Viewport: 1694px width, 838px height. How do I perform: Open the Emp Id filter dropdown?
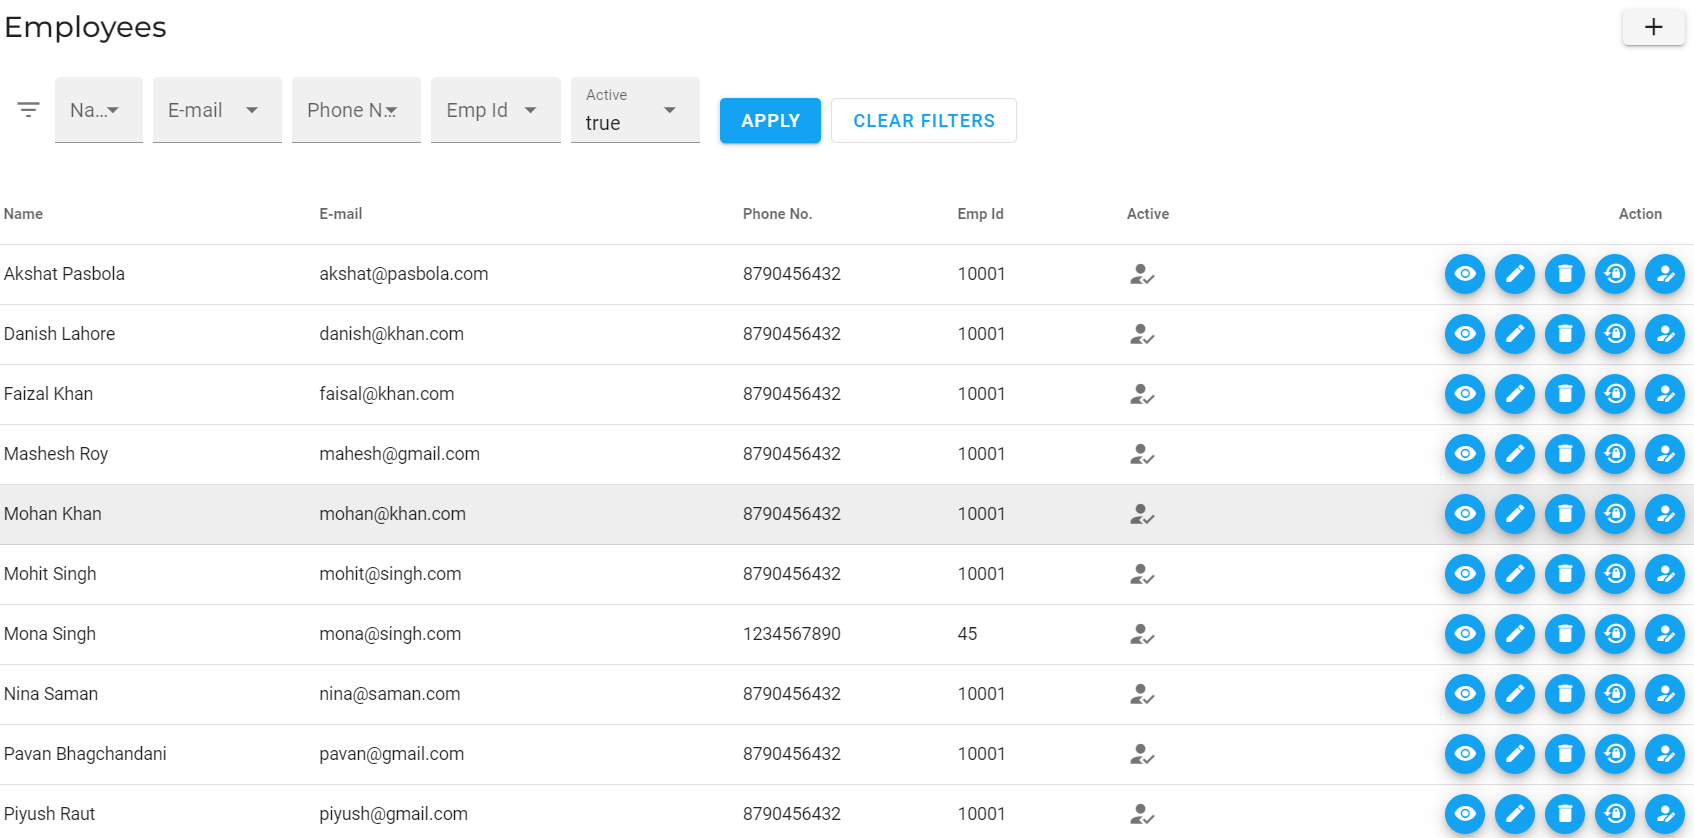[495, 110]
